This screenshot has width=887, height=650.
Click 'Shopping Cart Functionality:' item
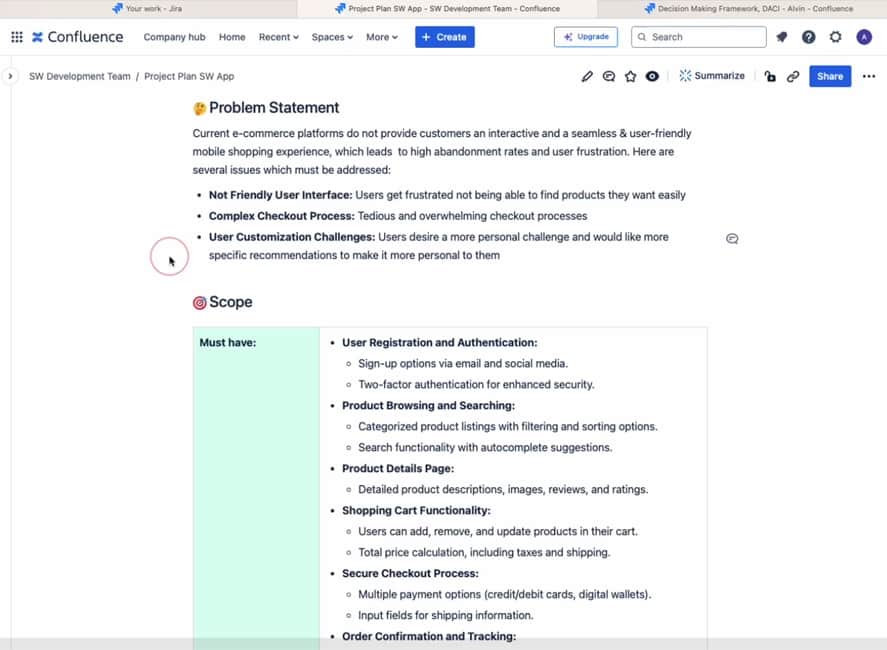pyautogui.click(x=416, y=510)
